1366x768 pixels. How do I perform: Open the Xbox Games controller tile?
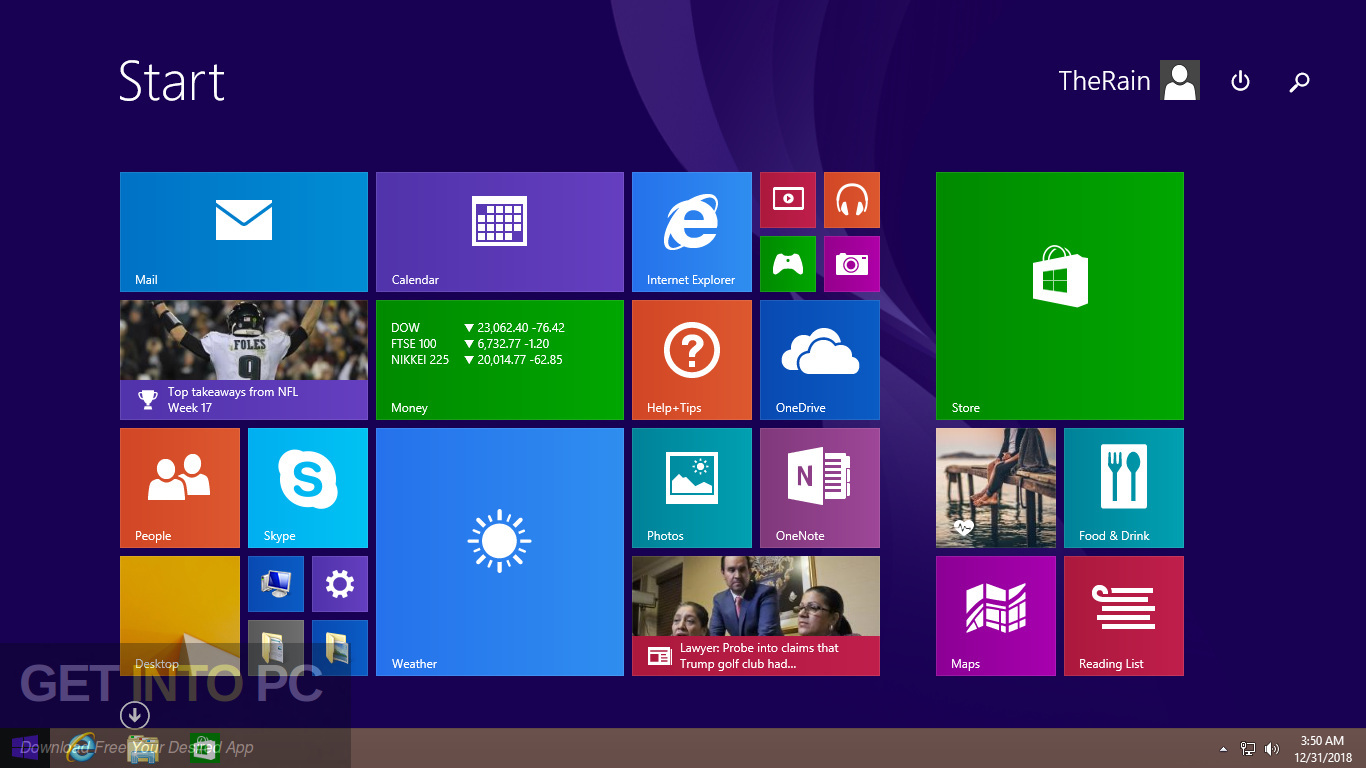click(x=788, y=264)
